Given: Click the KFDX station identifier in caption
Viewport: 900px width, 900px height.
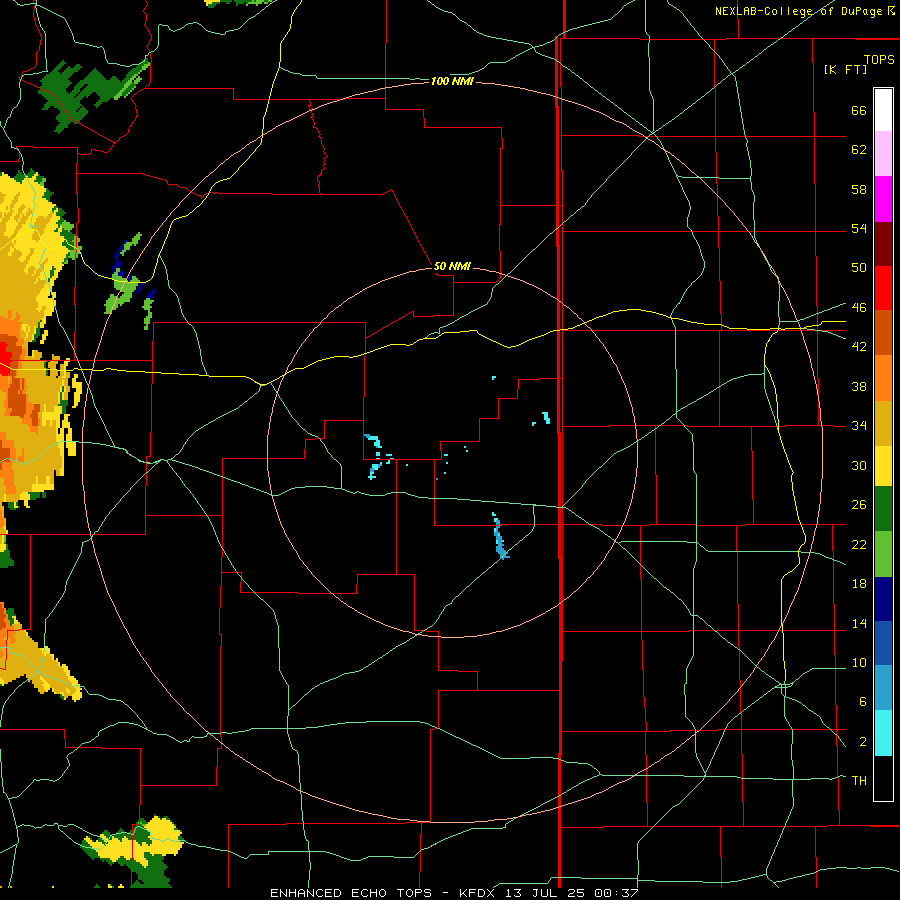Looking at the screenshot, I should [476, 893].
